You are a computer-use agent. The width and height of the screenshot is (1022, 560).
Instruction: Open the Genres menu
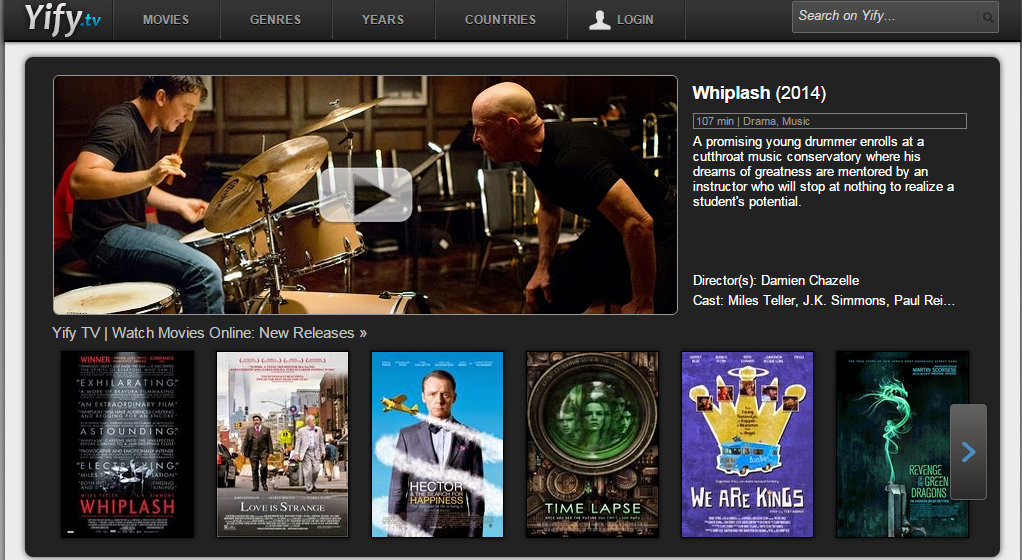pos(276,20)
